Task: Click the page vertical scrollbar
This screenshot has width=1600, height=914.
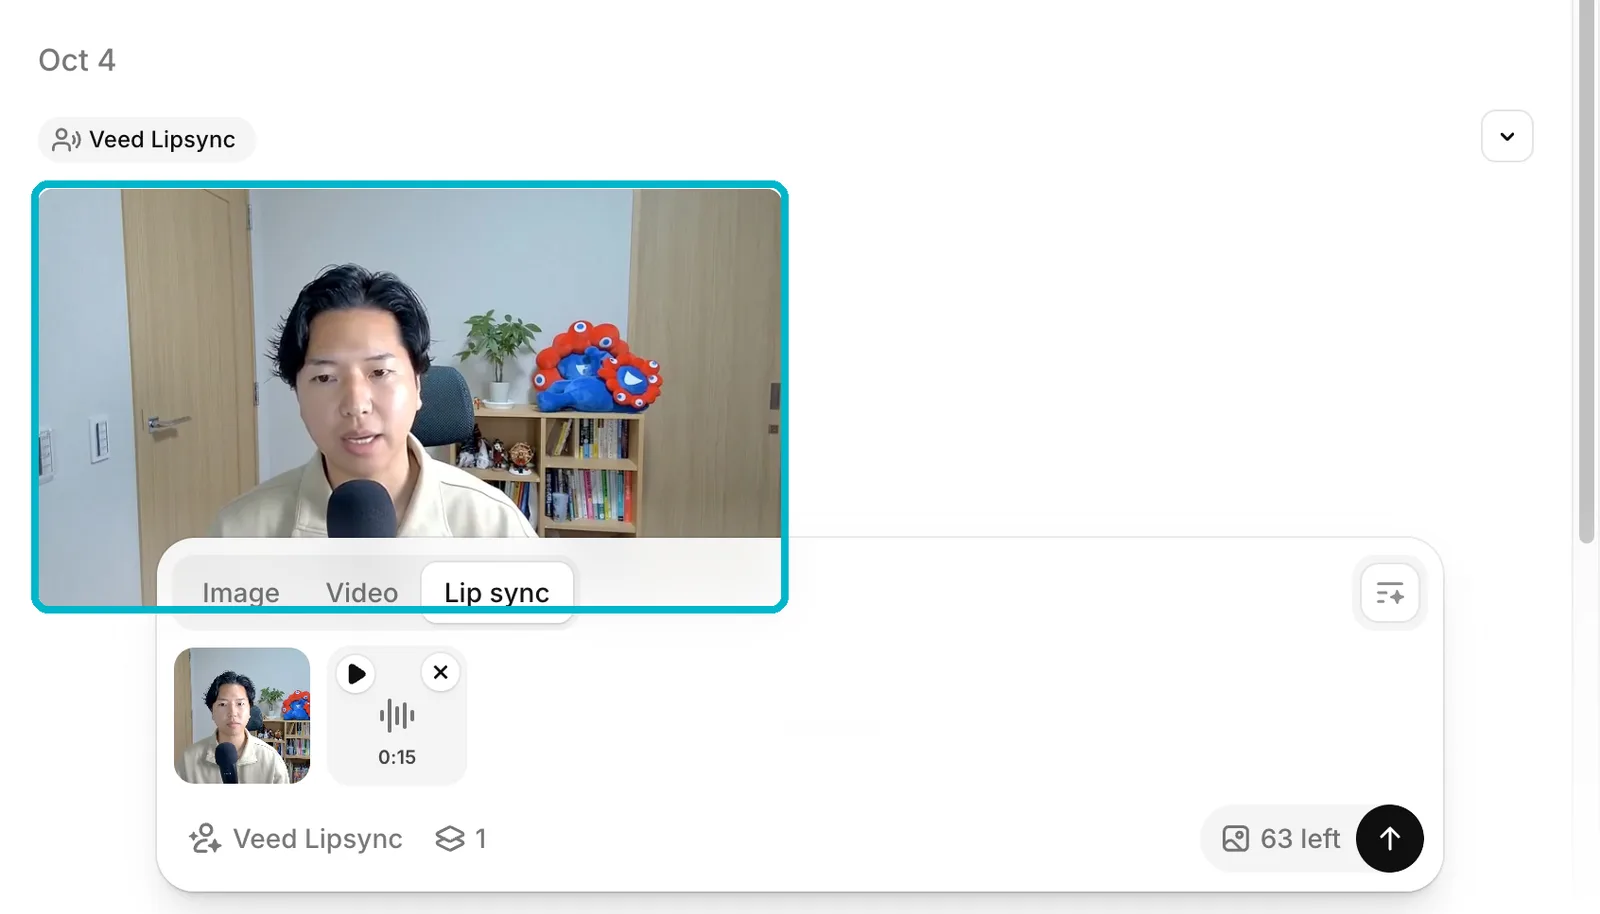Action: [x=1587, y=272]
